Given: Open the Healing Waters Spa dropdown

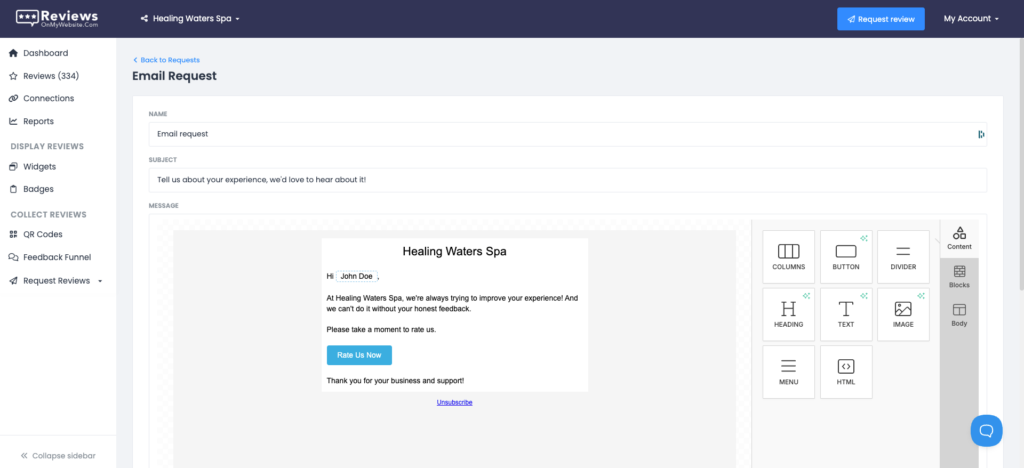Looking at the screenshot, I should pyautogui.click(x=190, y=19).
